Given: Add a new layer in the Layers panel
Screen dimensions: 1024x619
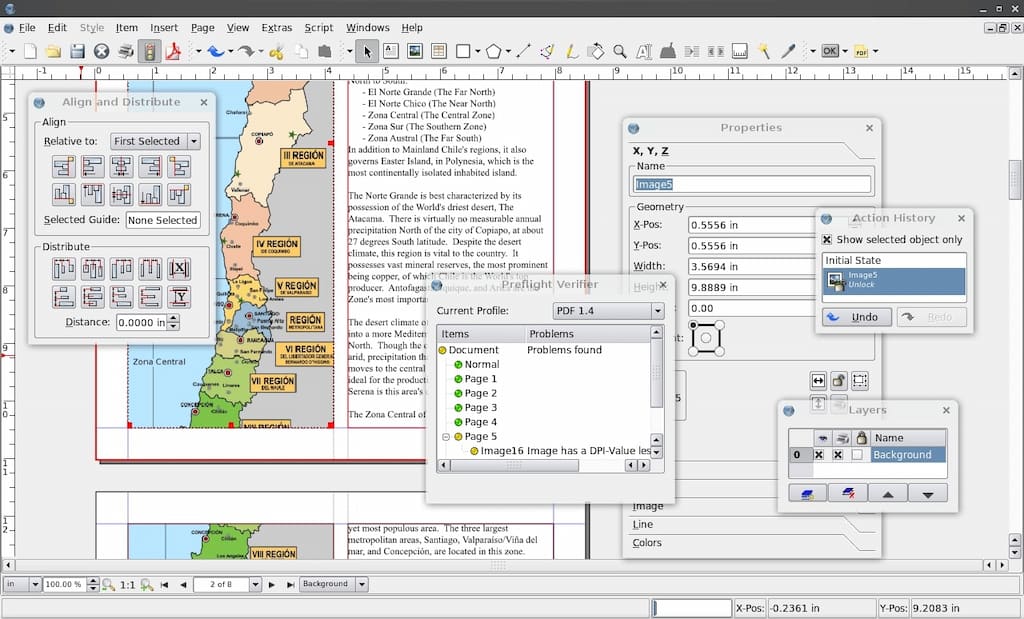Looking at the screenshot, I should click(808, 493).
